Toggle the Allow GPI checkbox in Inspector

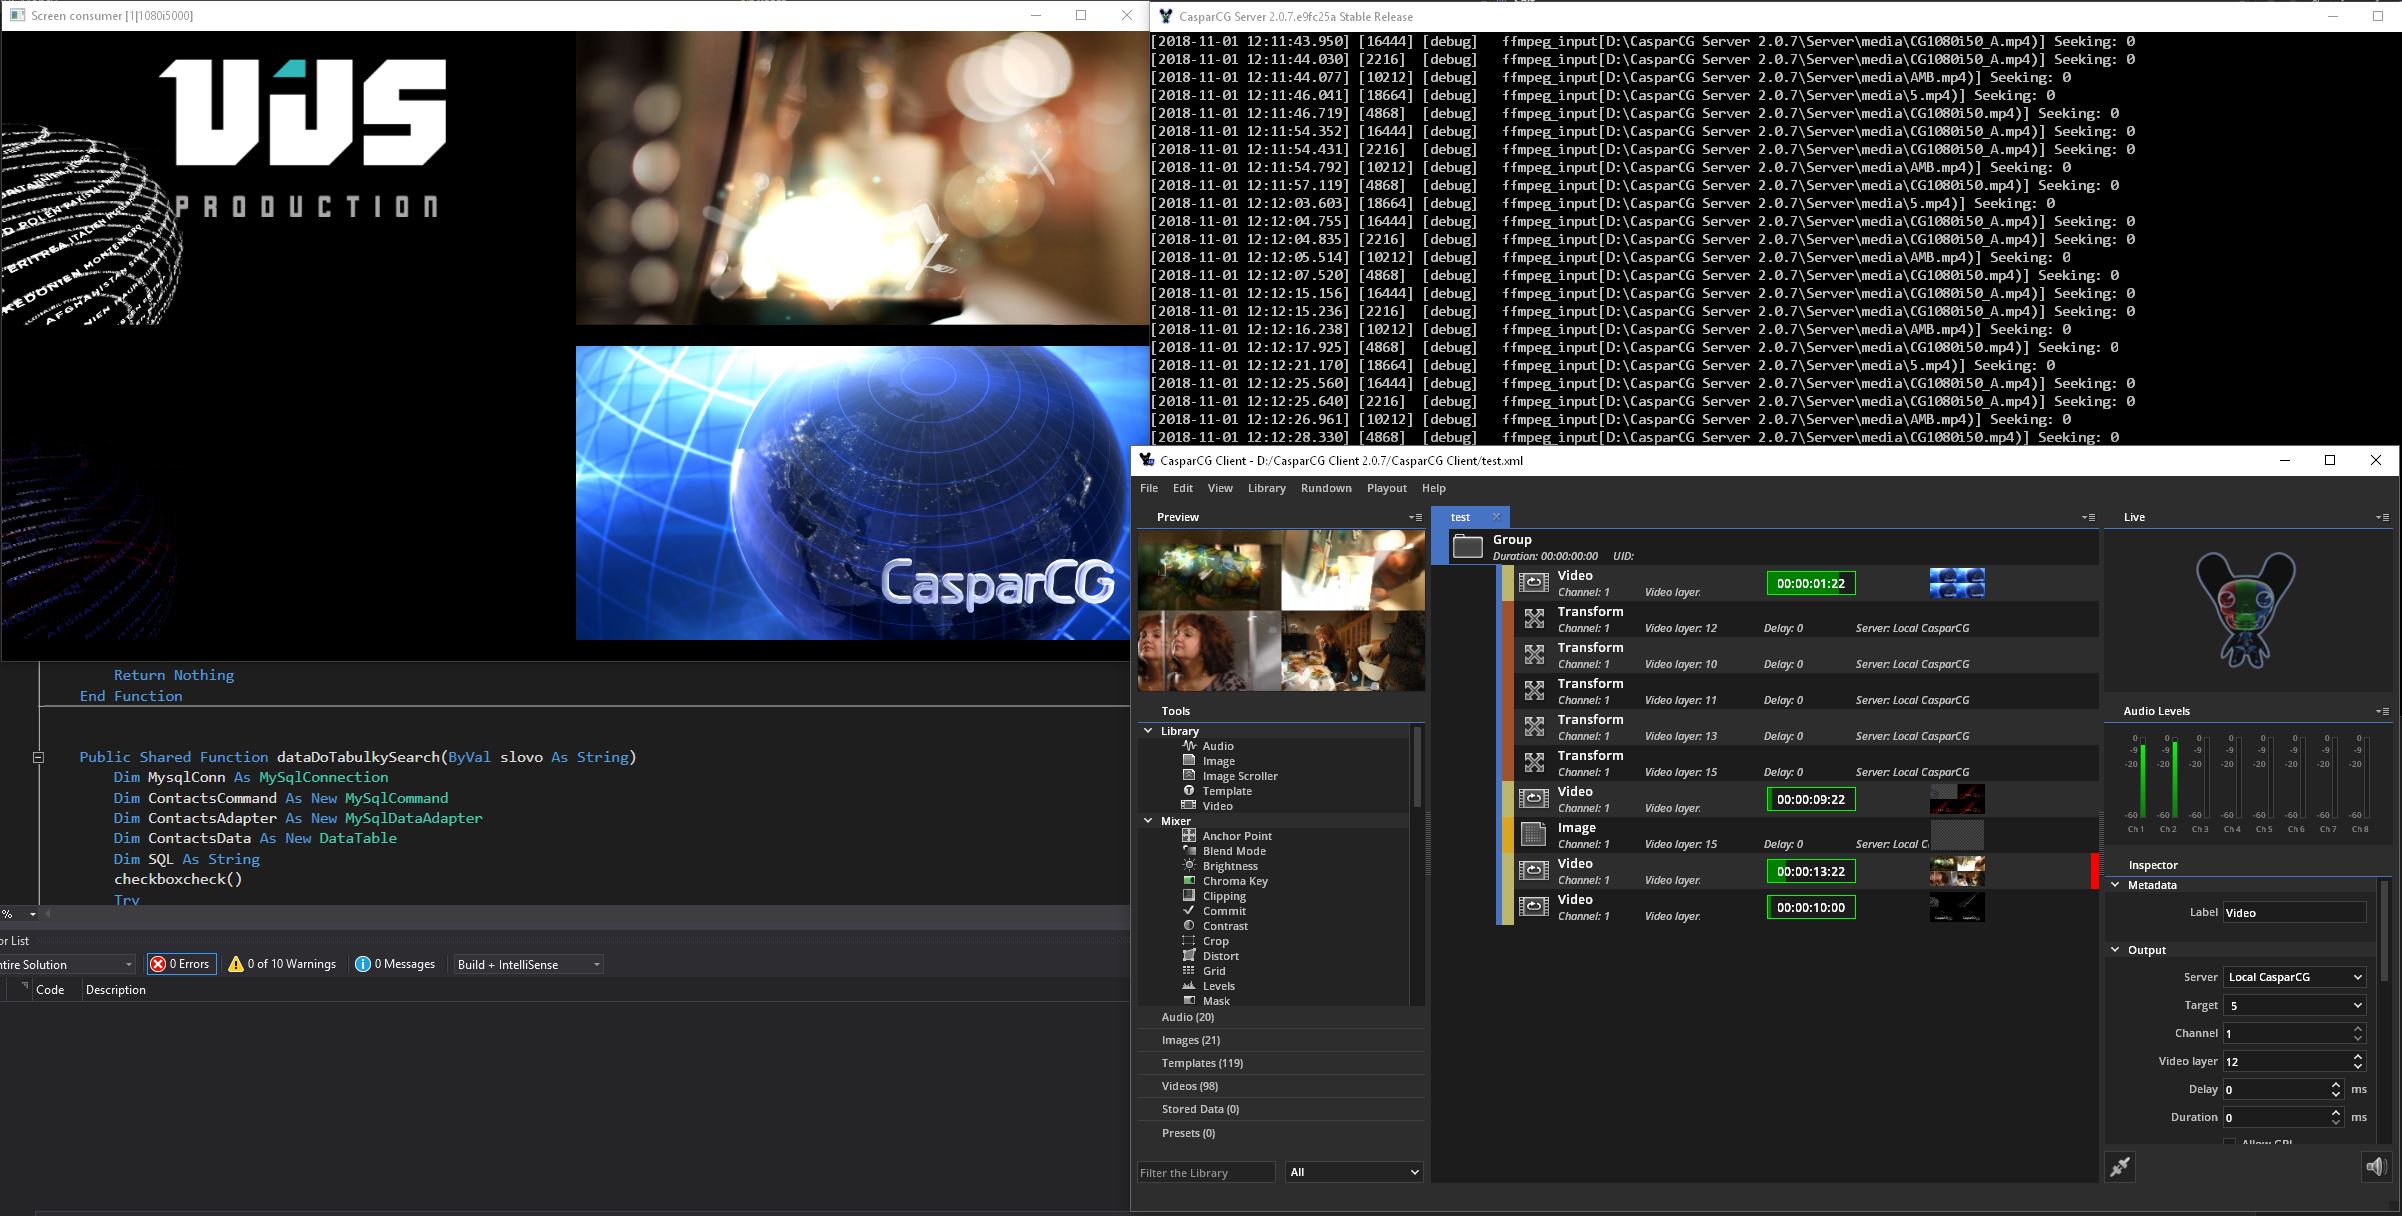[2229, 1143]
